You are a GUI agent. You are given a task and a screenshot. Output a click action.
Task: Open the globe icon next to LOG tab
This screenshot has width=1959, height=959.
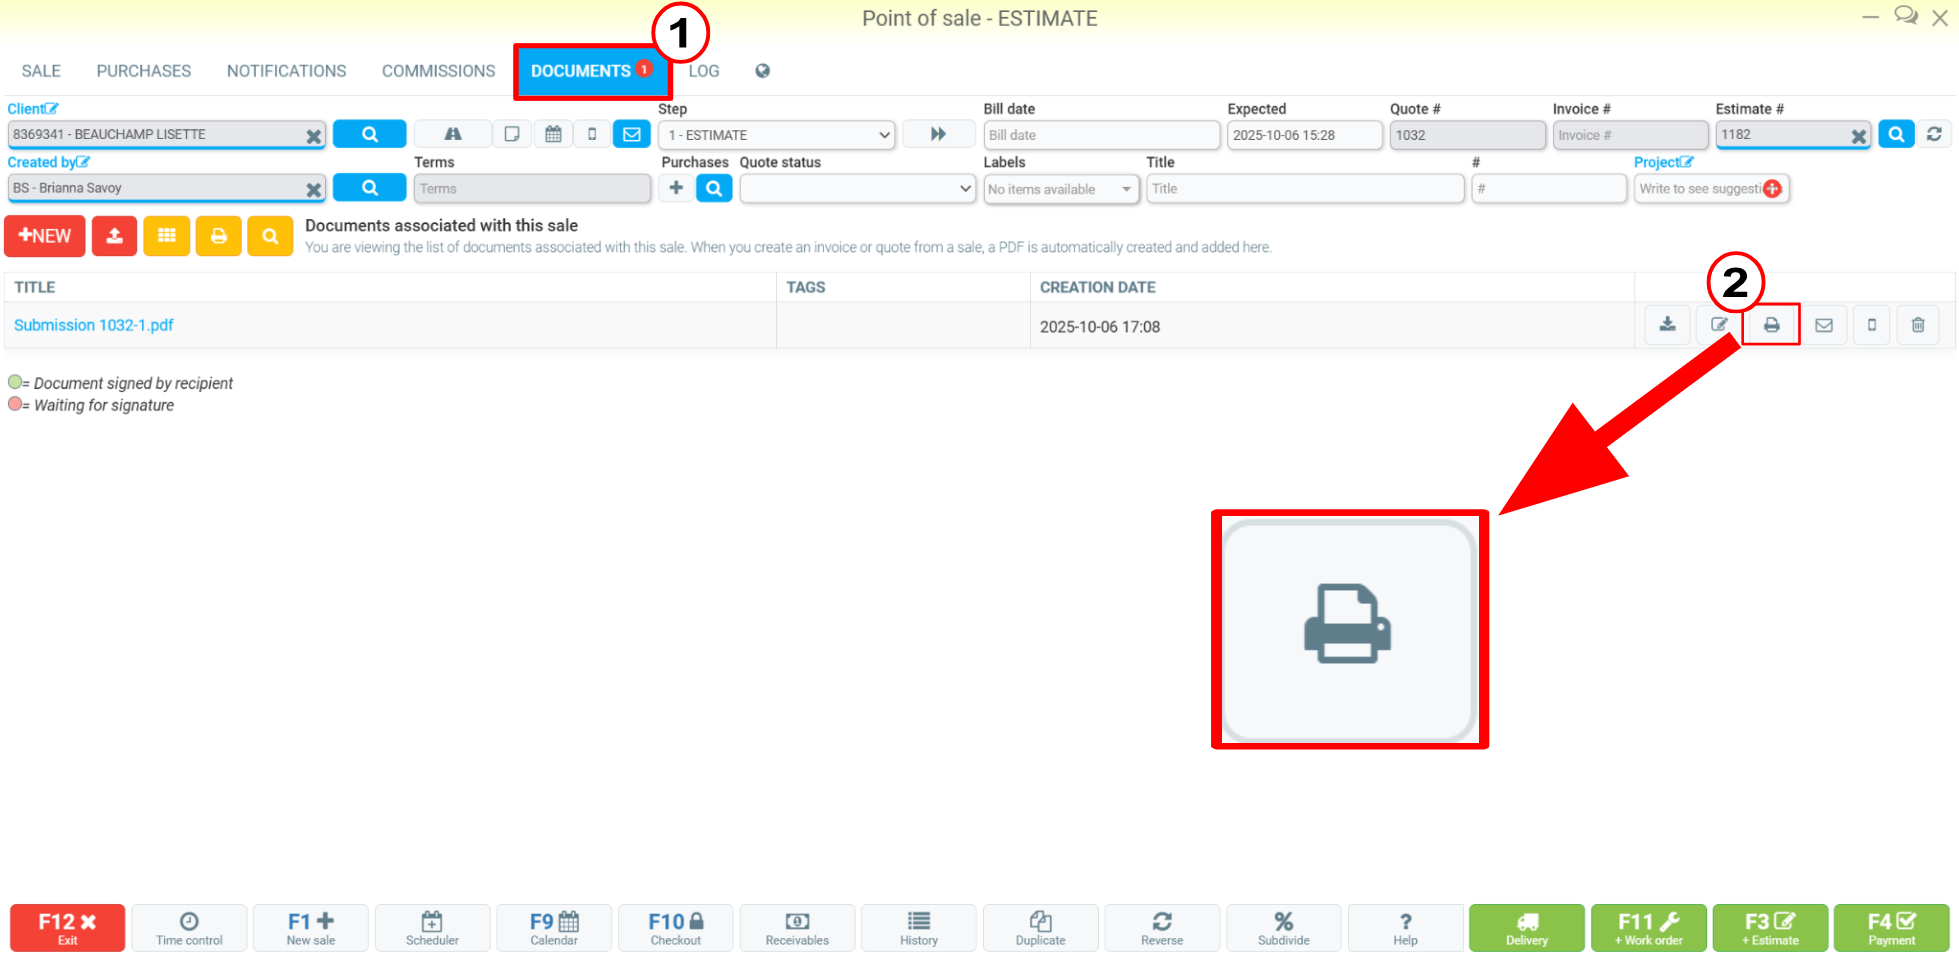click(762, 71)
